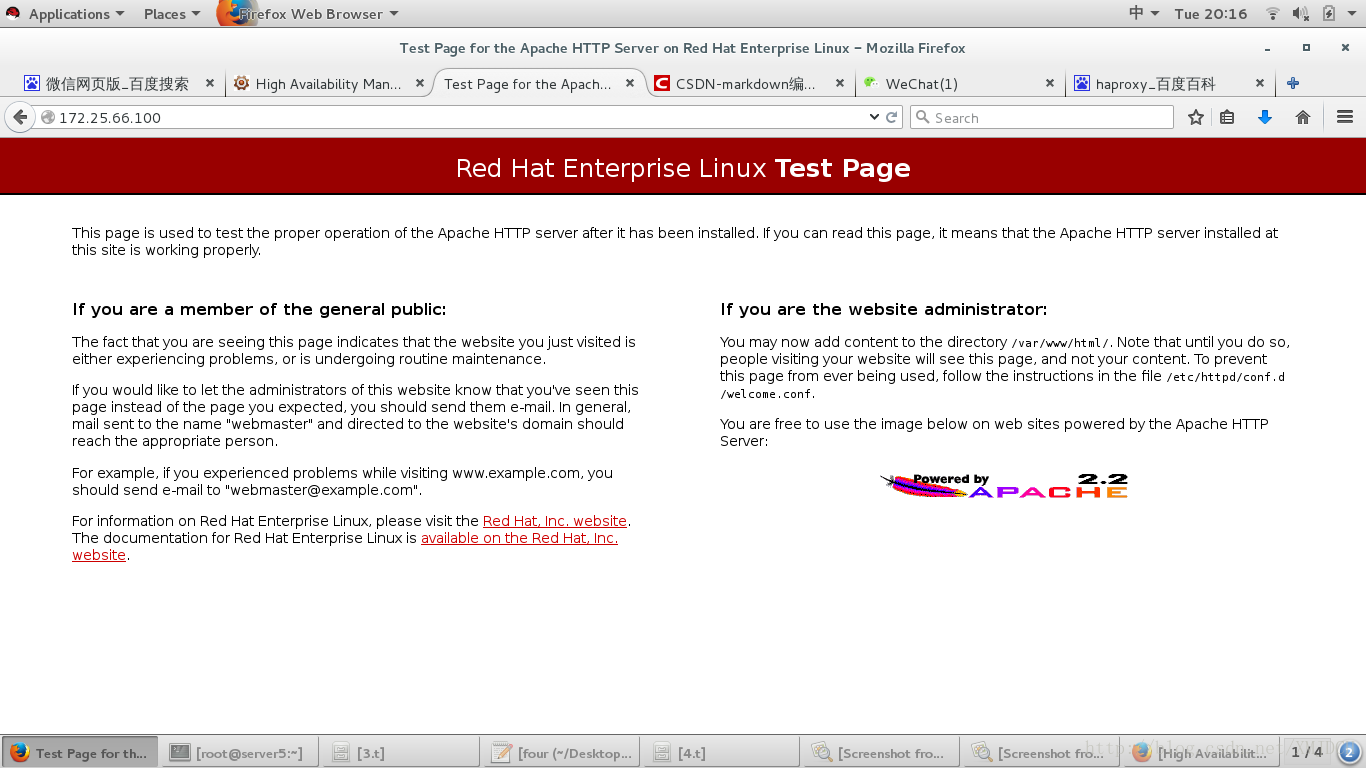This screenshot has height=768, width=1366.
Task: Go to the Firefox home page icon
Action: [1302, 117]
